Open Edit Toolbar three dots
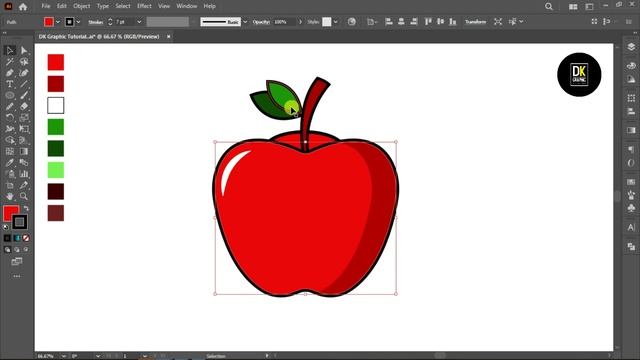The image size is (640, 360). pos(17,276)
